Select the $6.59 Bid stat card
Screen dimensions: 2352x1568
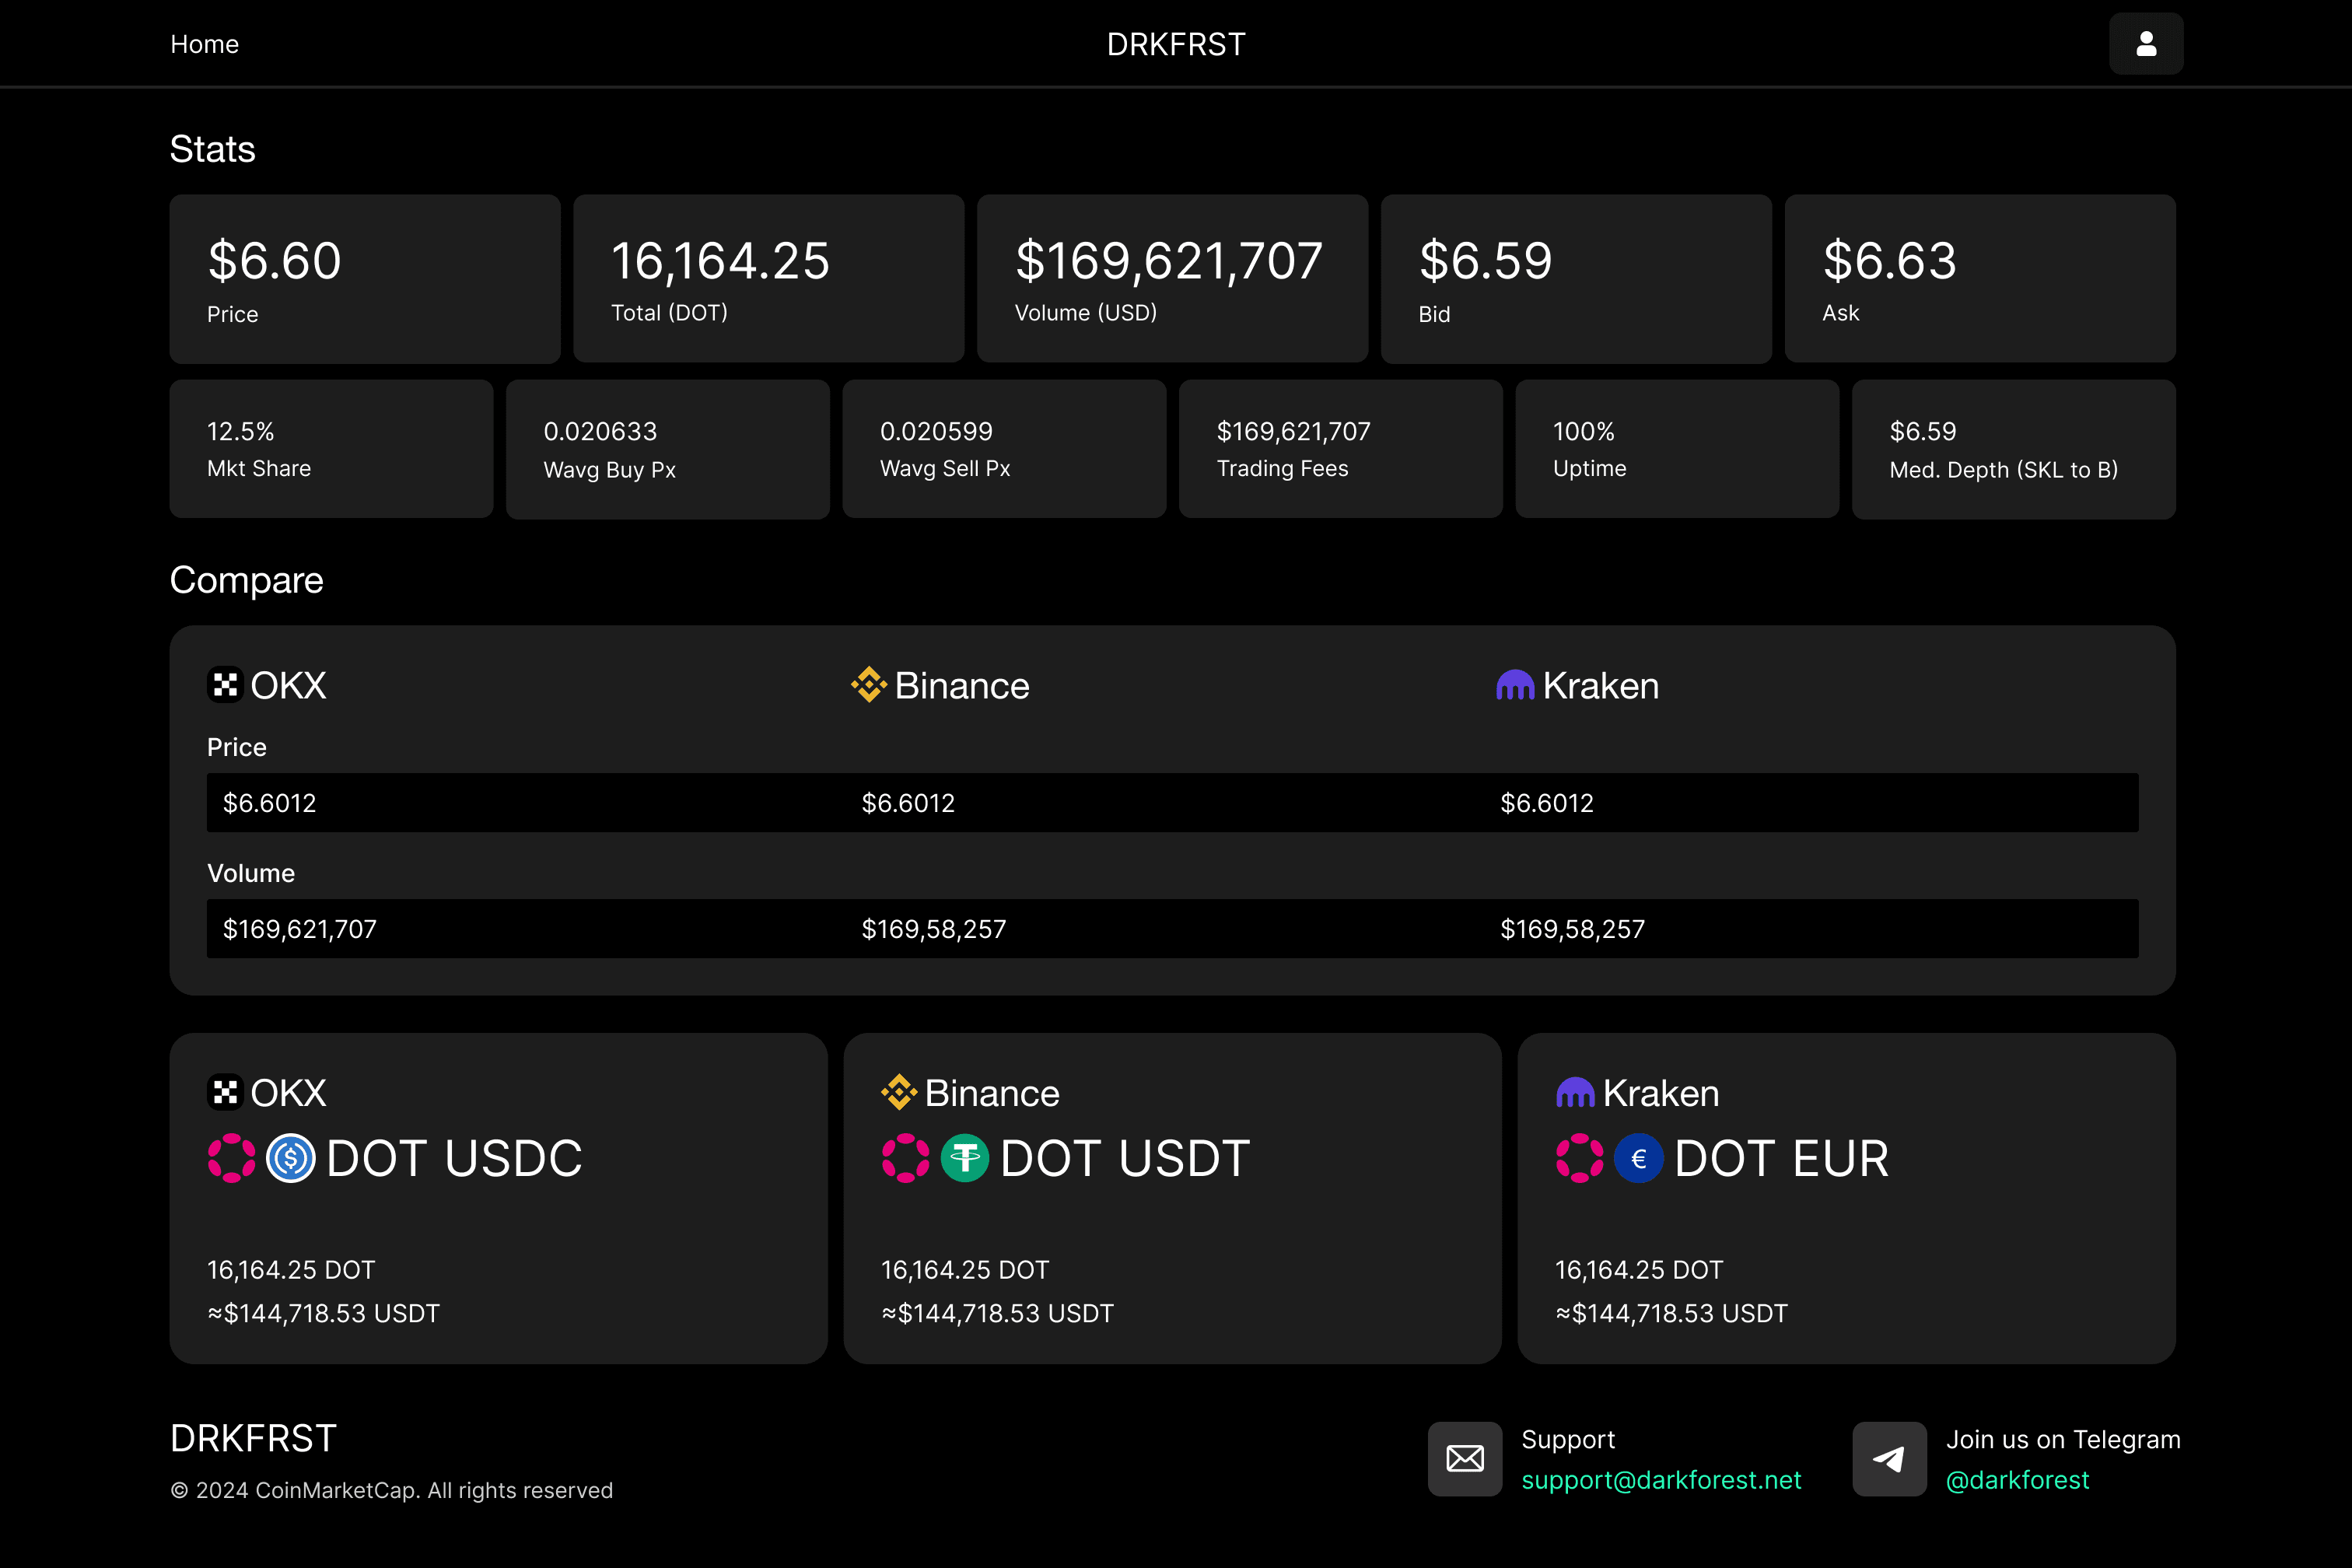1576,279
